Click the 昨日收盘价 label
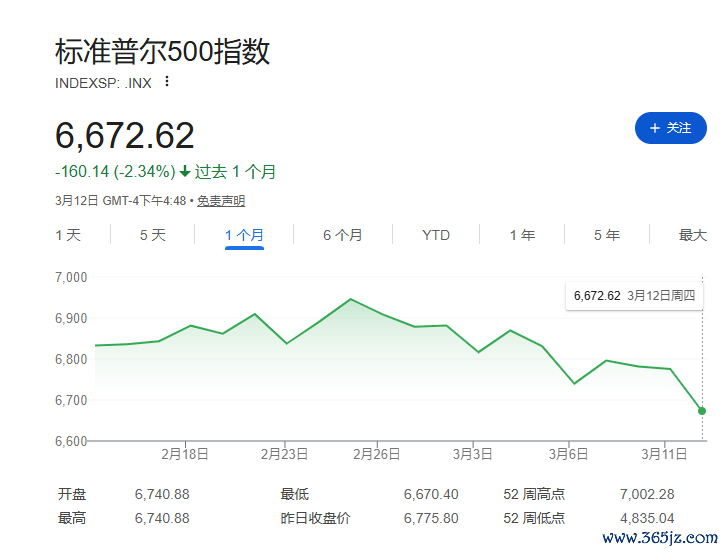725x553 pixels. (315, 518)
